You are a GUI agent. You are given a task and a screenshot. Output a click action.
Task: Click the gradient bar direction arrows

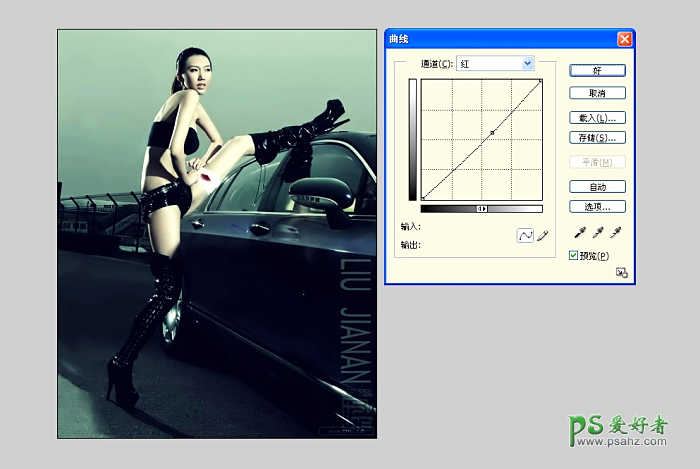point(482,209)
